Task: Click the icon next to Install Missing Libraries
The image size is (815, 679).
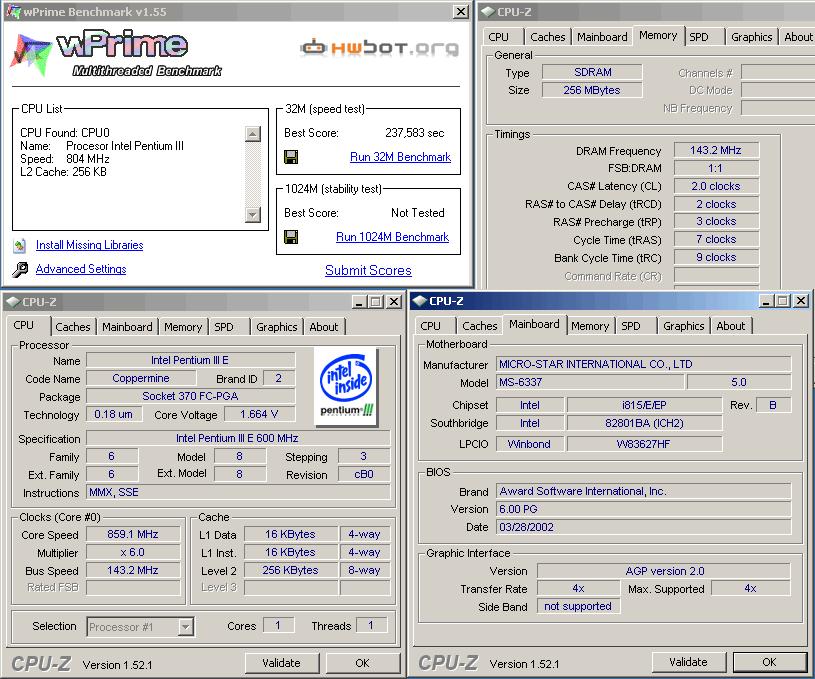Action: pyautogui.click(x=20, y=245)
